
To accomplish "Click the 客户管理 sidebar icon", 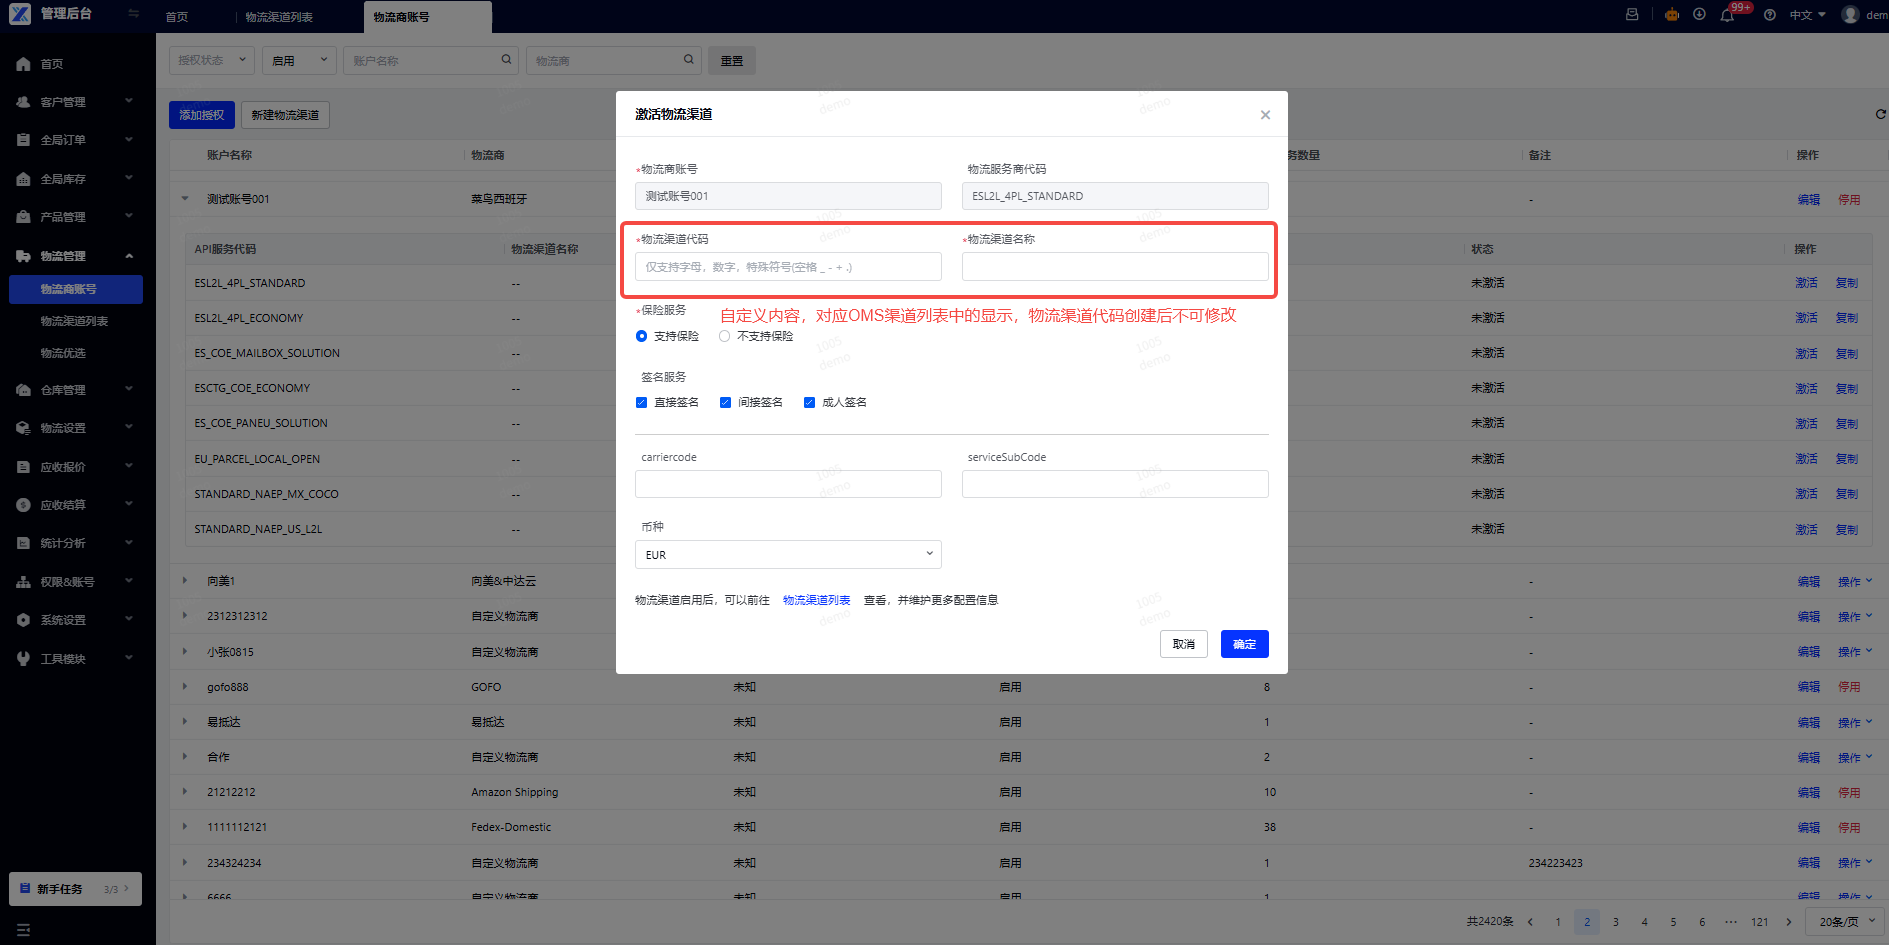I will [x=23, y=102].
